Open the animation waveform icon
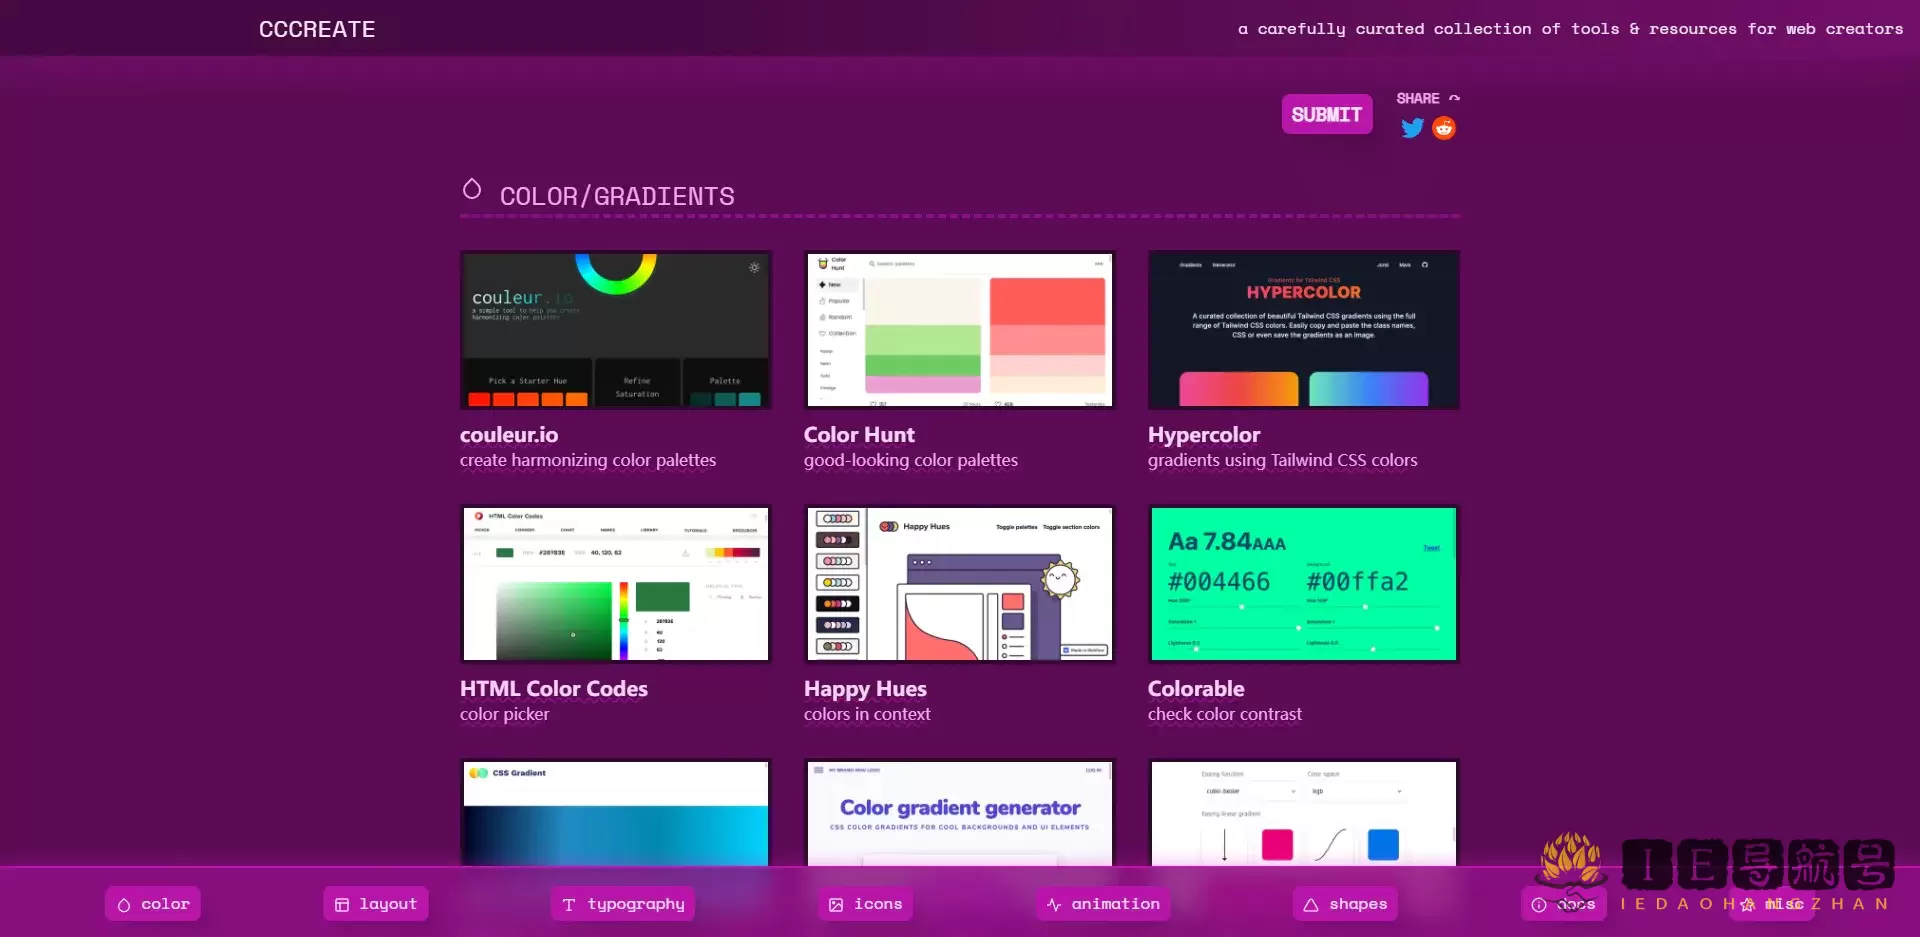This screenshot has width=1920, height=937. (1052, 904)
